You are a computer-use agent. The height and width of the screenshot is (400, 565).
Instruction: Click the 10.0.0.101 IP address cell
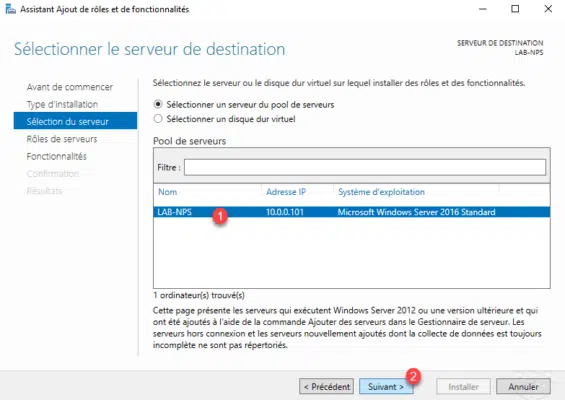pos(285,212)
